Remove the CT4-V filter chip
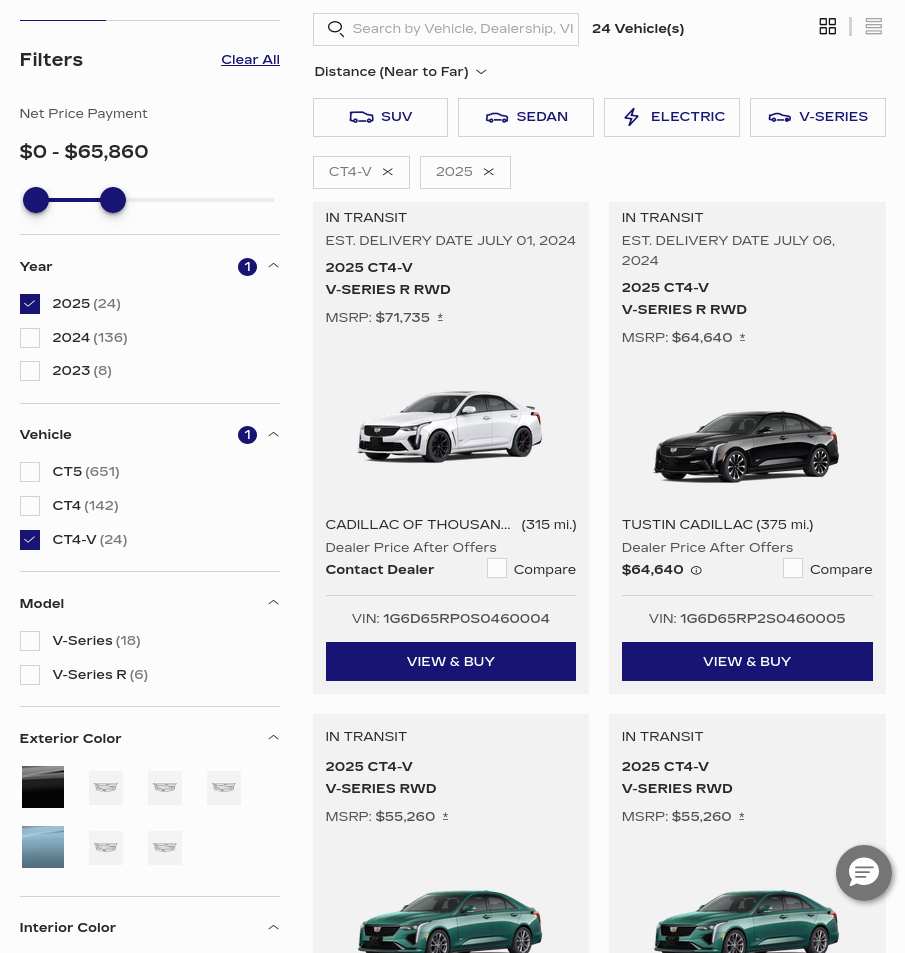This screenshot has height=953, width=905. click(388, 172)
